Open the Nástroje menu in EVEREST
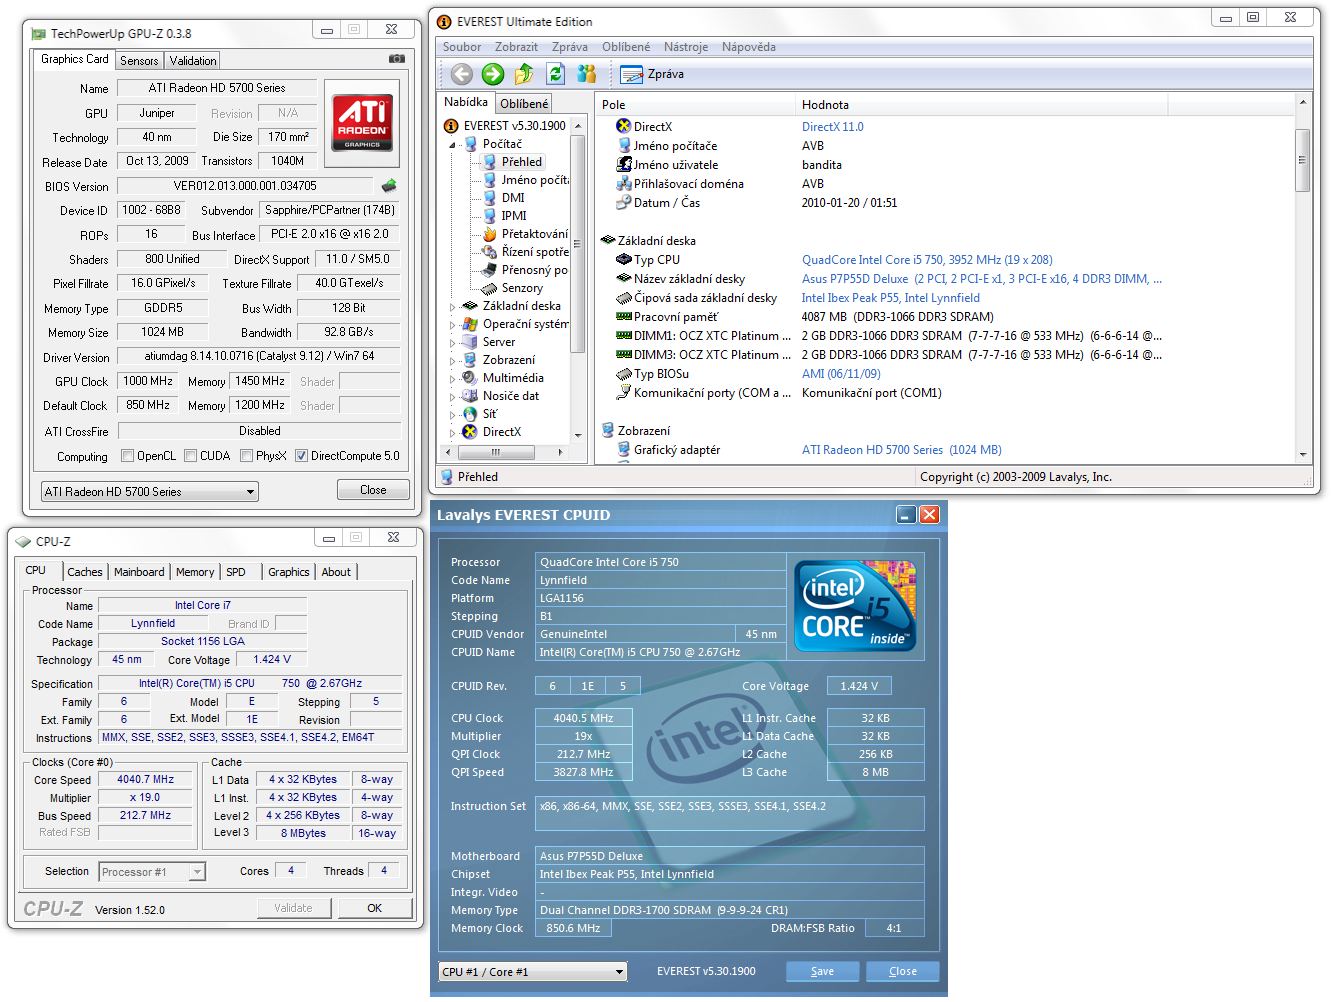Image resolution: width=1331 pixels, height=1002 pixels. click(x=686, y=47)
